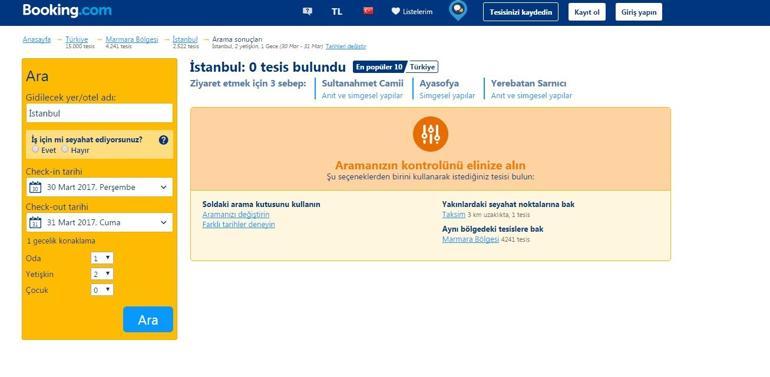Viewport: 770px width, 377px height.
Task: Select the En popüler 10 tab
Action: pyautogui.click(x=380, y=67)
